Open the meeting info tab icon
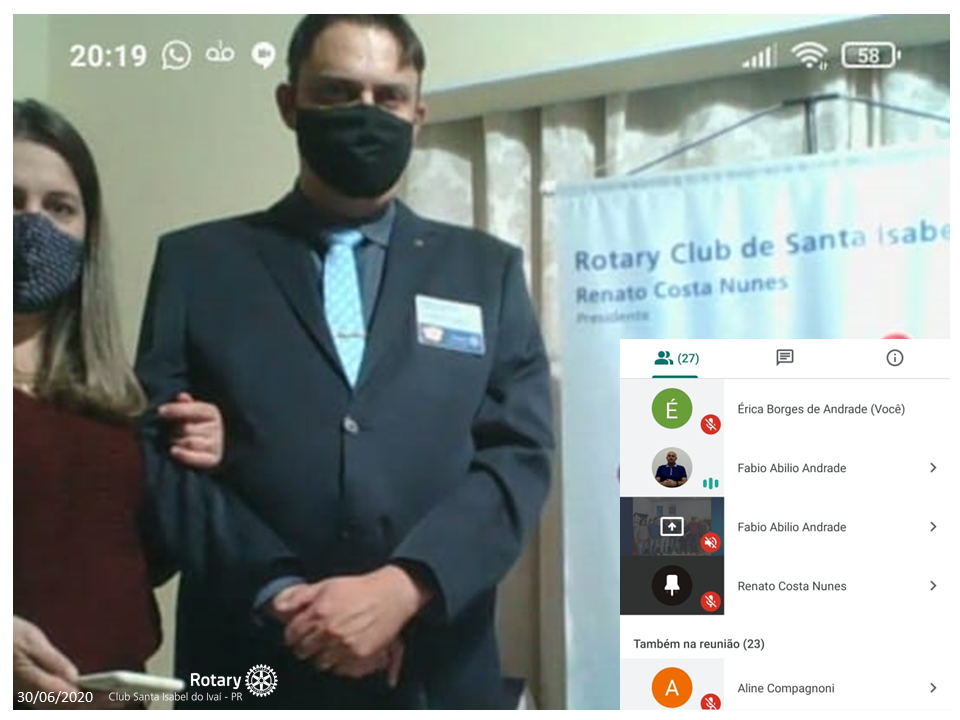 pos(895,358)
